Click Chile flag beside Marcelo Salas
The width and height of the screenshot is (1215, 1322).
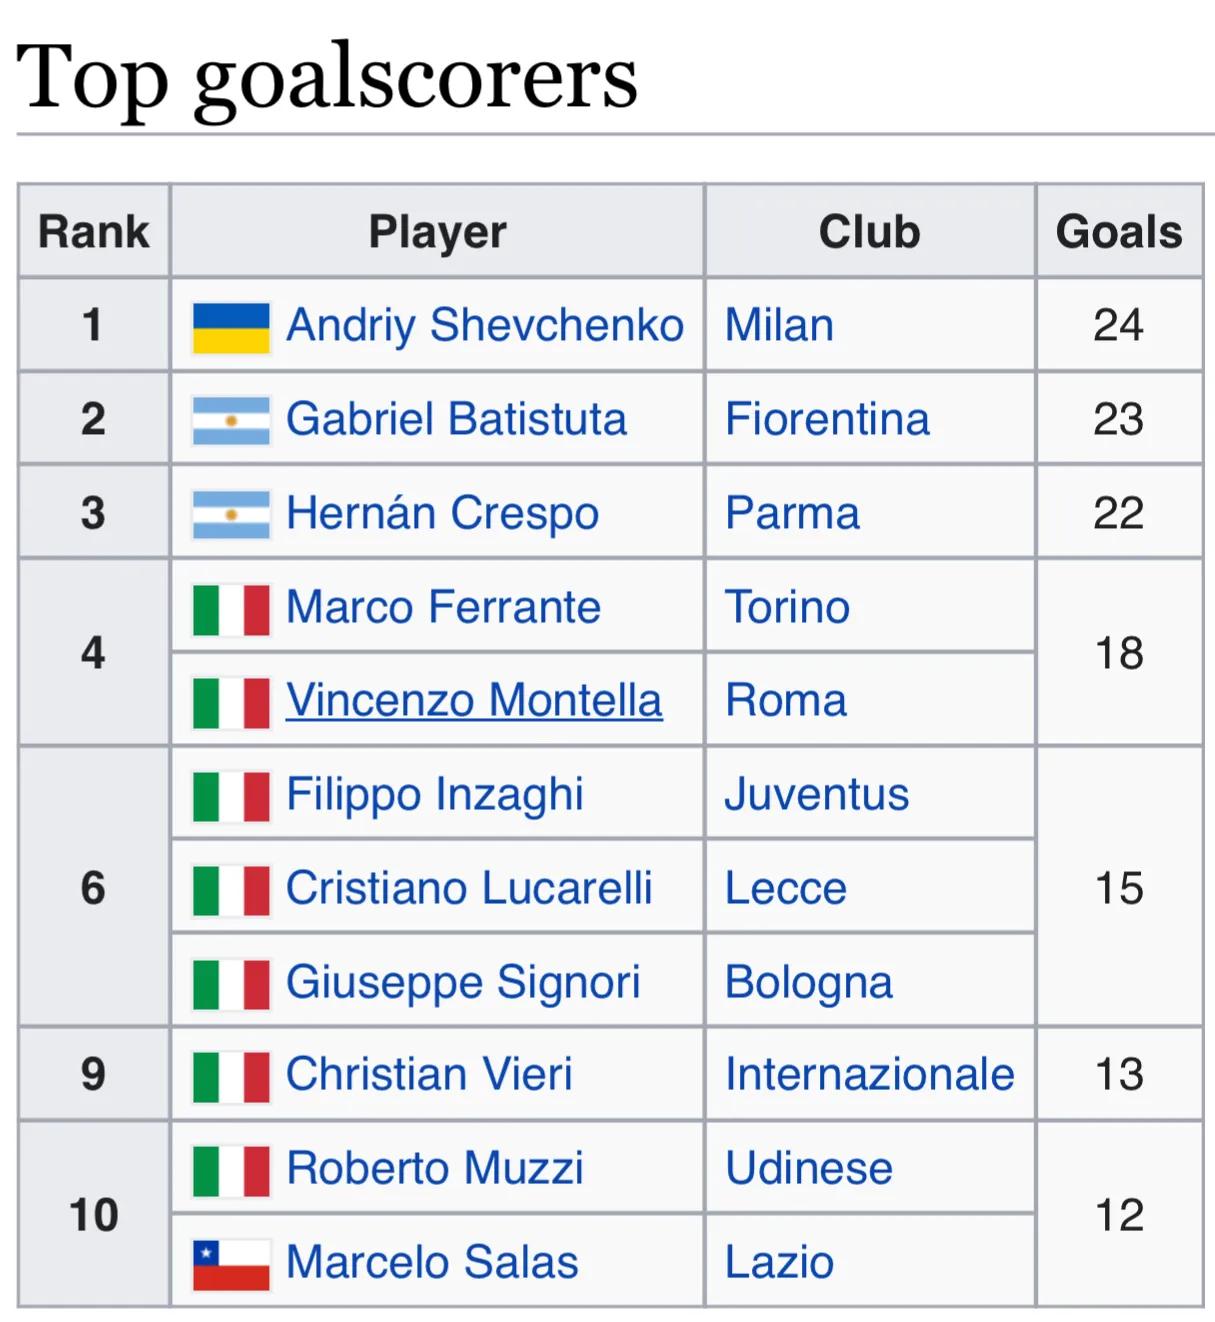tap(231, 1264)
